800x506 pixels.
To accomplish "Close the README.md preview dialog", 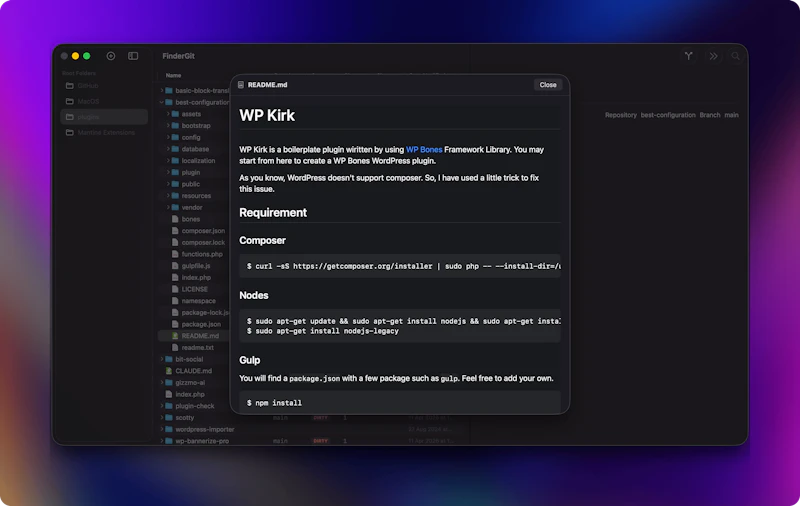I will coord(548,85).
